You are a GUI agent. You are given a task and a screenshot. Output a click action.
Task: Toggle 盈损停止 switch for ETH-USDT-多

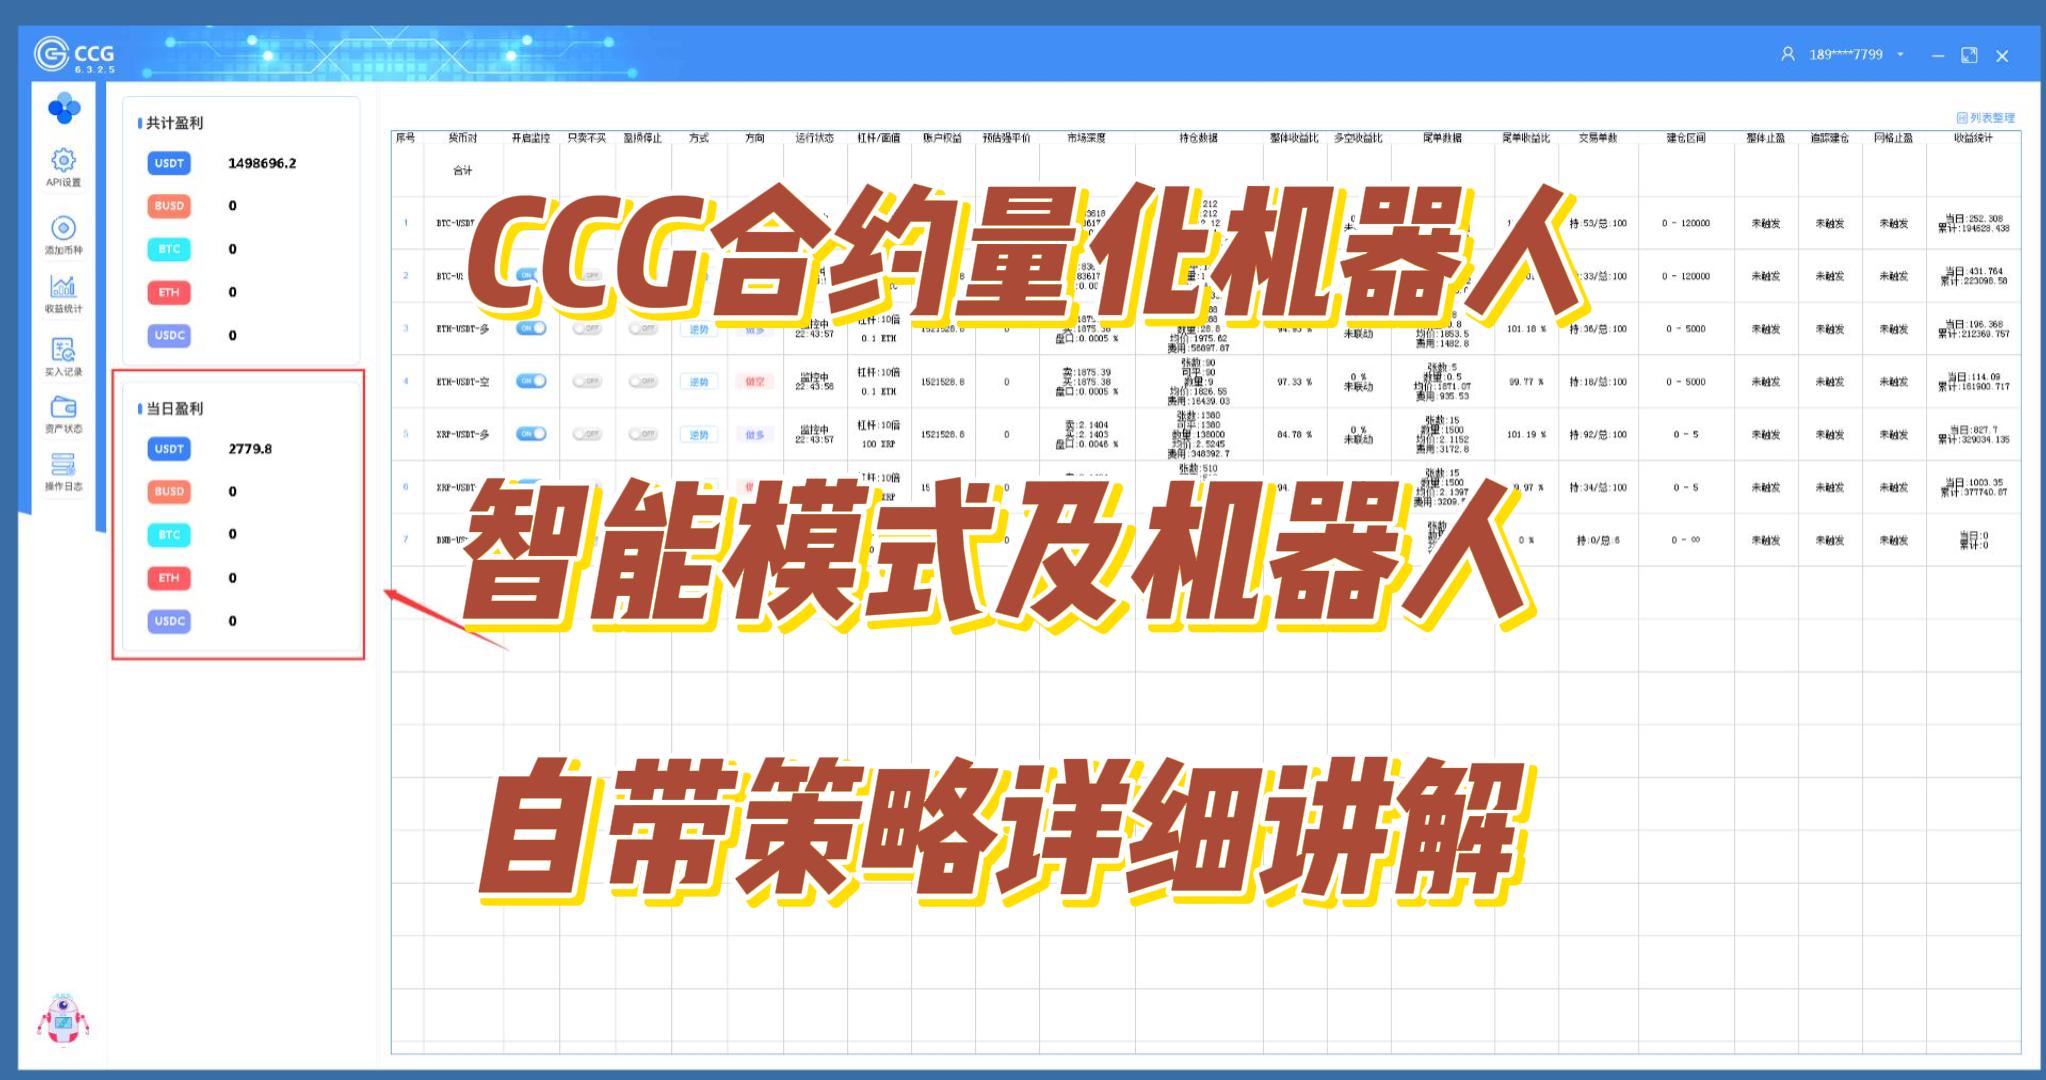643,328
